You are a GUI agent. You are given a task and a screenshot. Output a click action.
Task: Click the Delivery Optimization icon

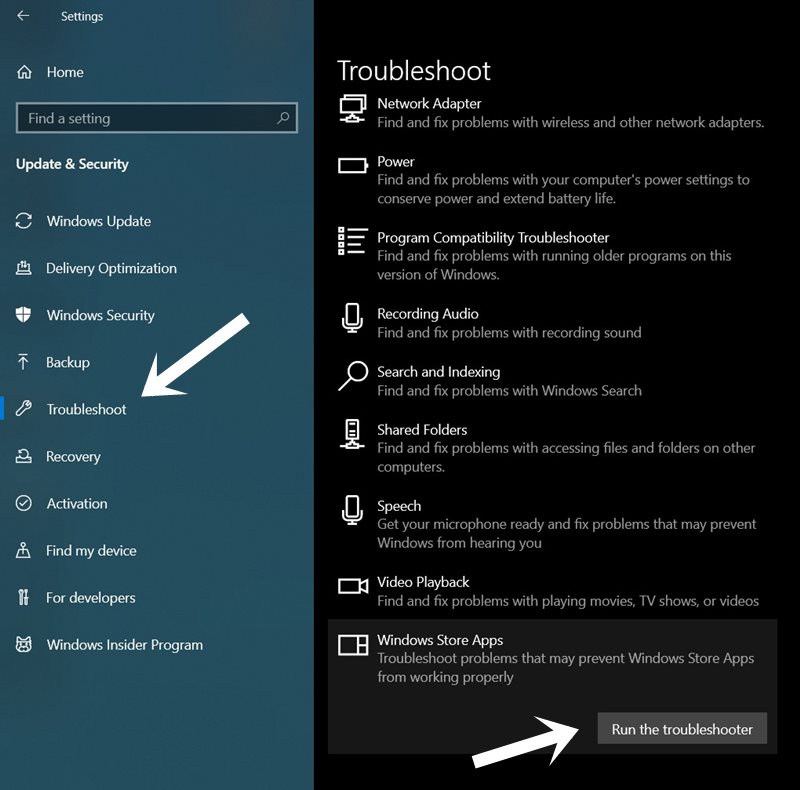(x=23, y=268)
